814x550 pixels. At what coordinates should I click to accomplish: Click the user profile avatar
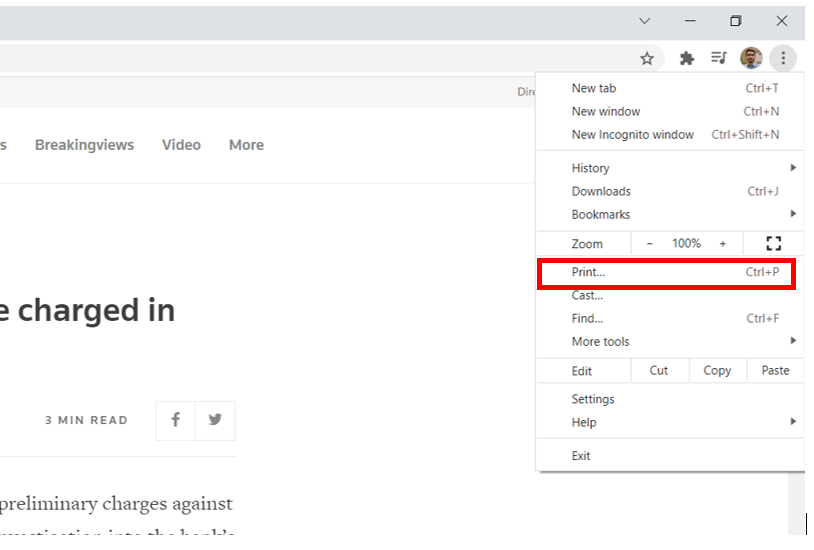751,58
